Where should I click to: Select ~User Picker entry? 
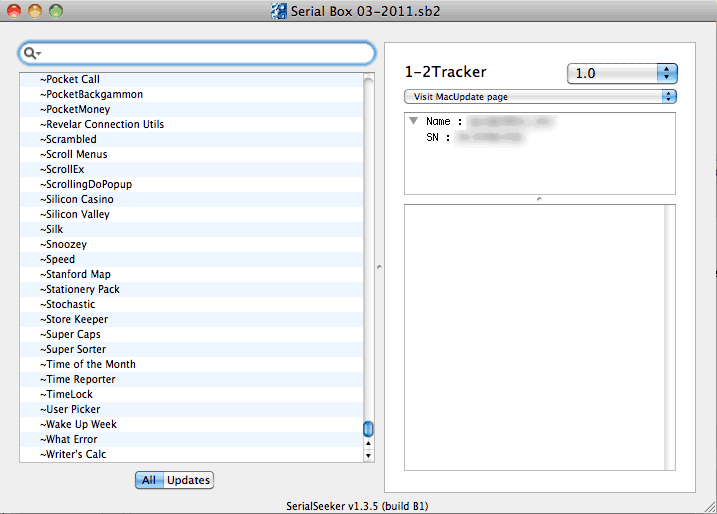pos(192,409)
